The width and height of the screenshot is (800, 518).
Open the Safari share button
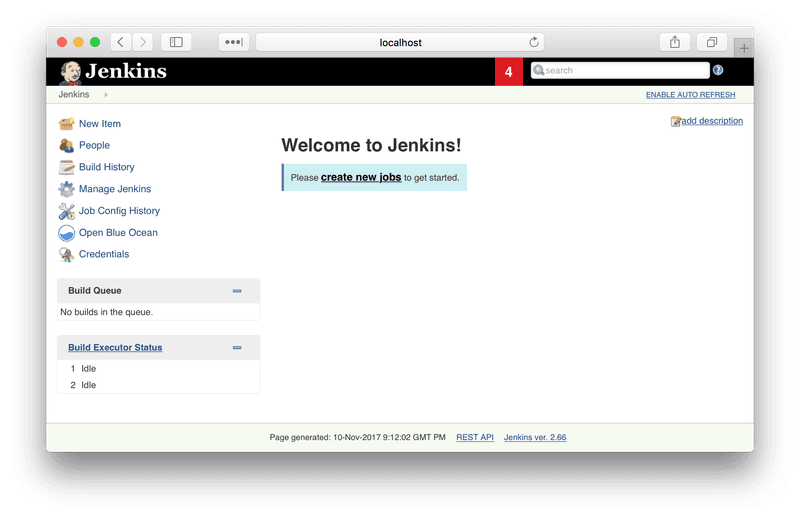(x=674, y=42)
